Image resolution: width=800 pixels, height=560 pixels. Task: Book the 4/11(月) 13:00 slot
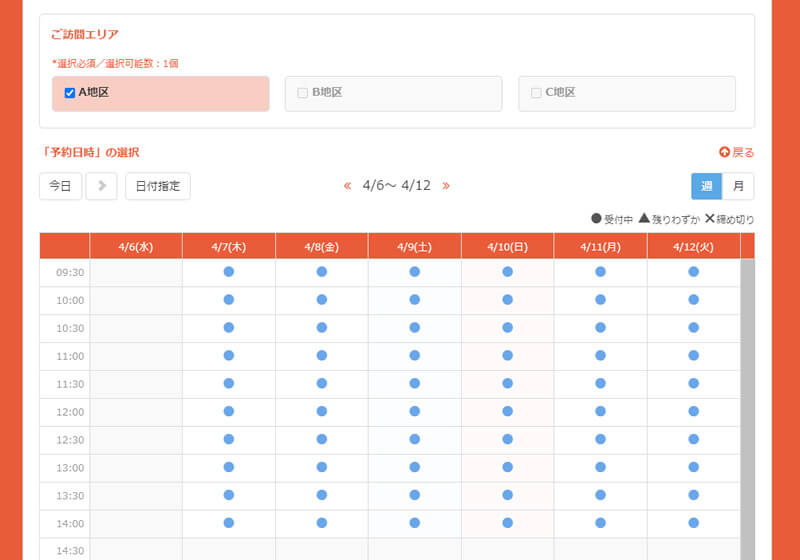coord(600,467)
